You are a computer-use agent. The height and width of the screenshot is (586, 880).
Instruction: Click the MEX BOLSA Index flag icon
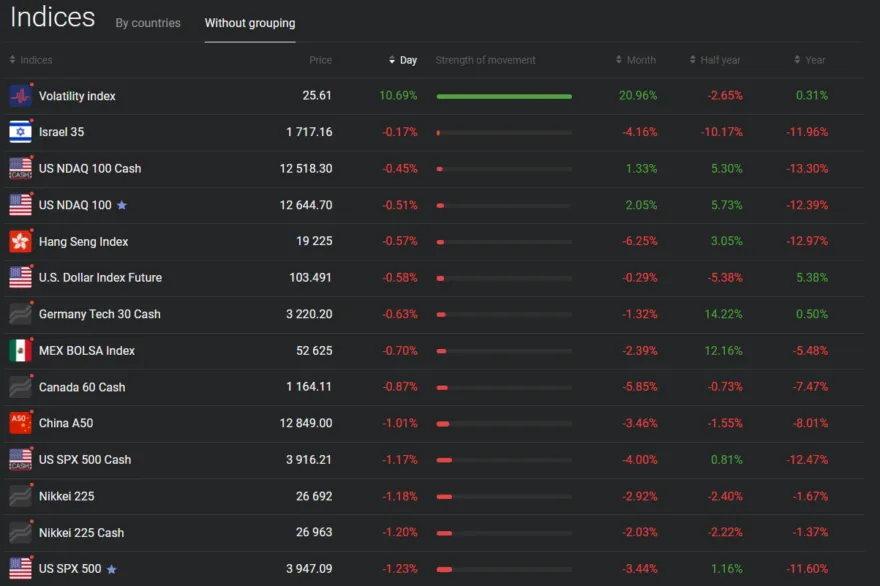click(20, 351)
